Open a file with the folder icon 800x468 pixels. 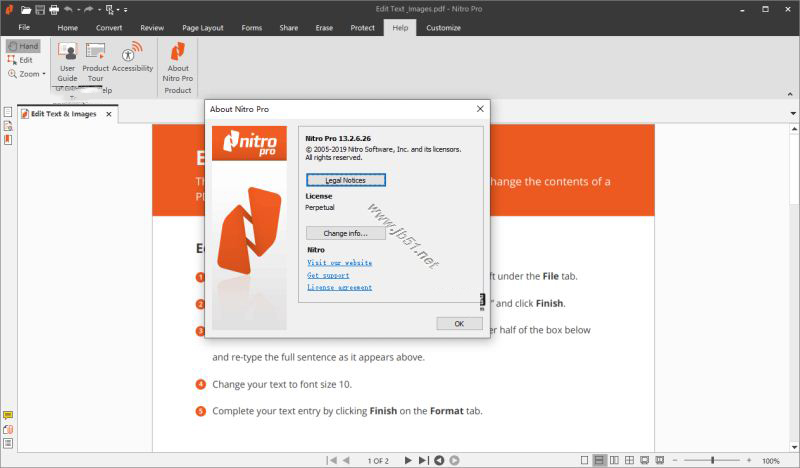pos(26,10)
